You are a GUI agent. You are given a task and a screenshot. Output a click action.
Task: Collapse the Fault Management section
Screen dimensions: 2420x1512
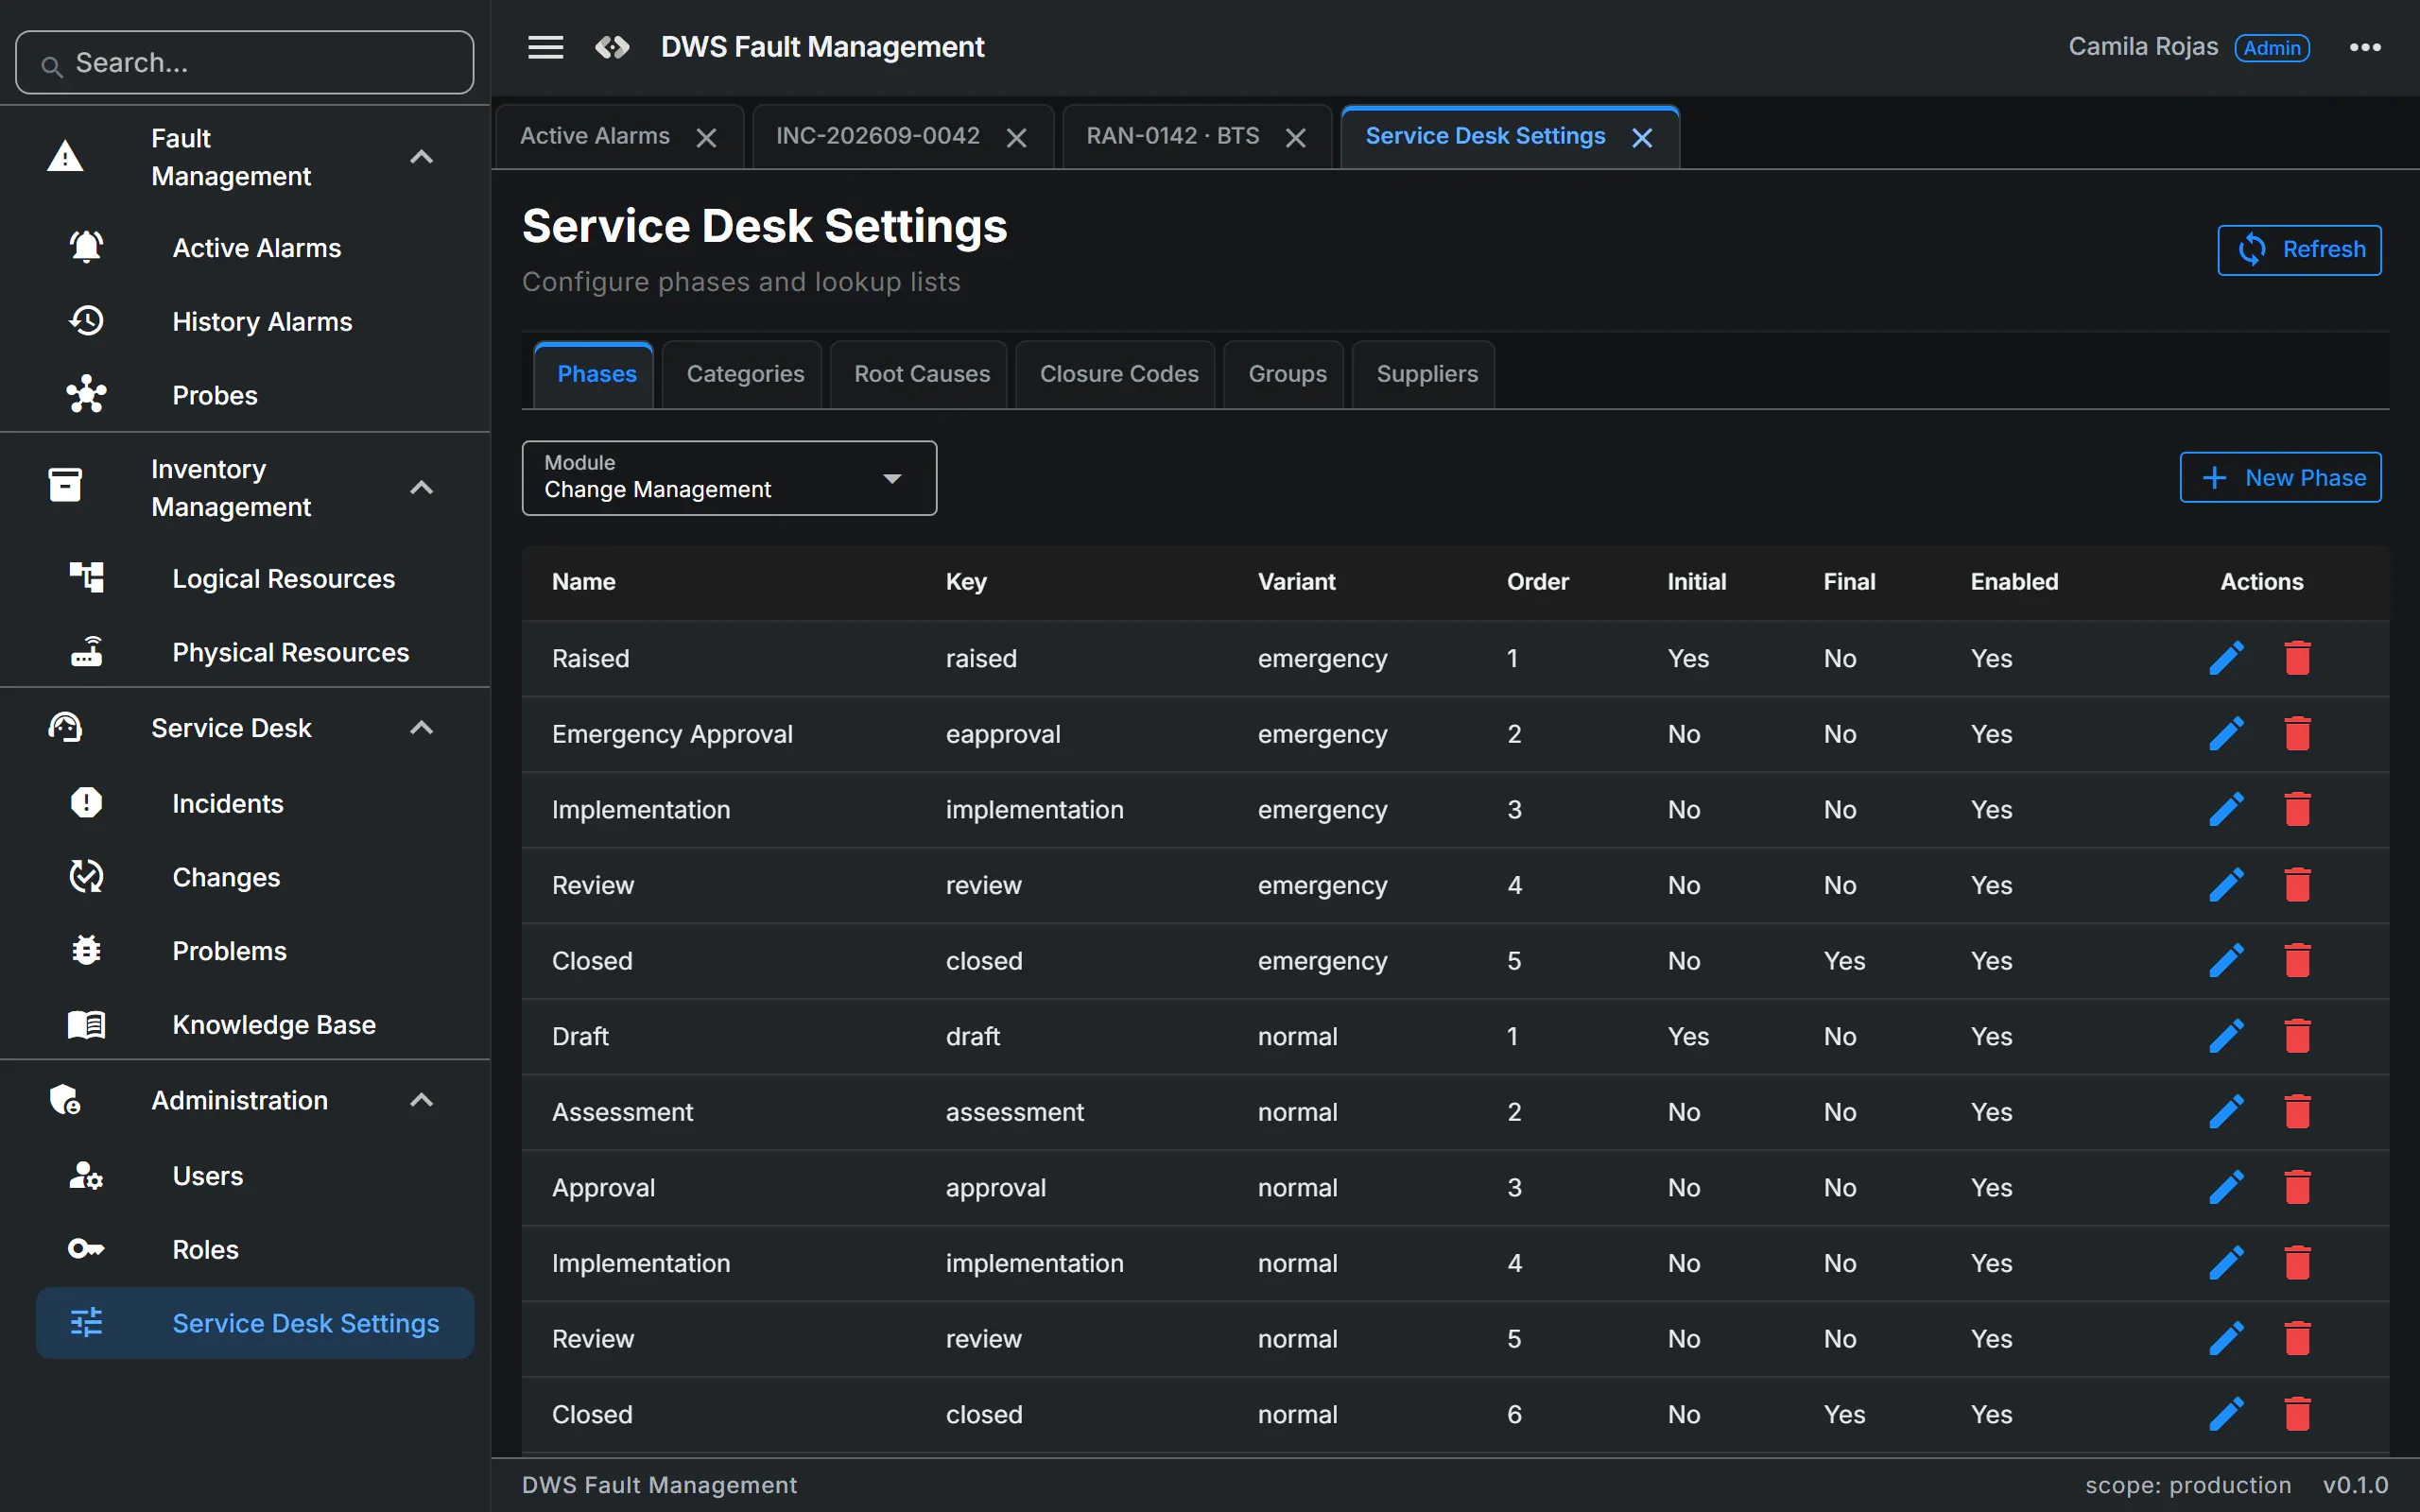tap(421, 157)
